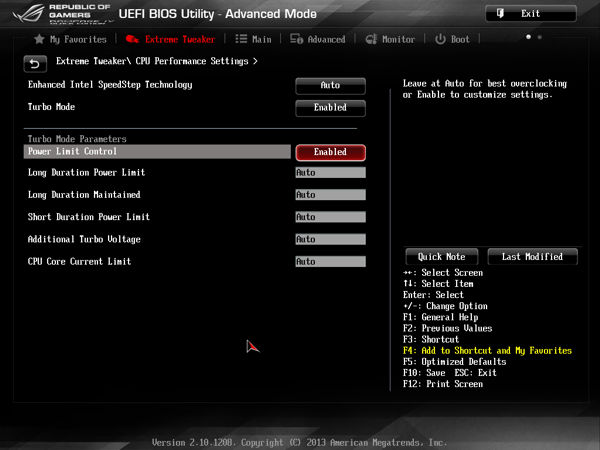Show the Last Modified list
The height and width of the screenshot is (450, 600).
532,256
